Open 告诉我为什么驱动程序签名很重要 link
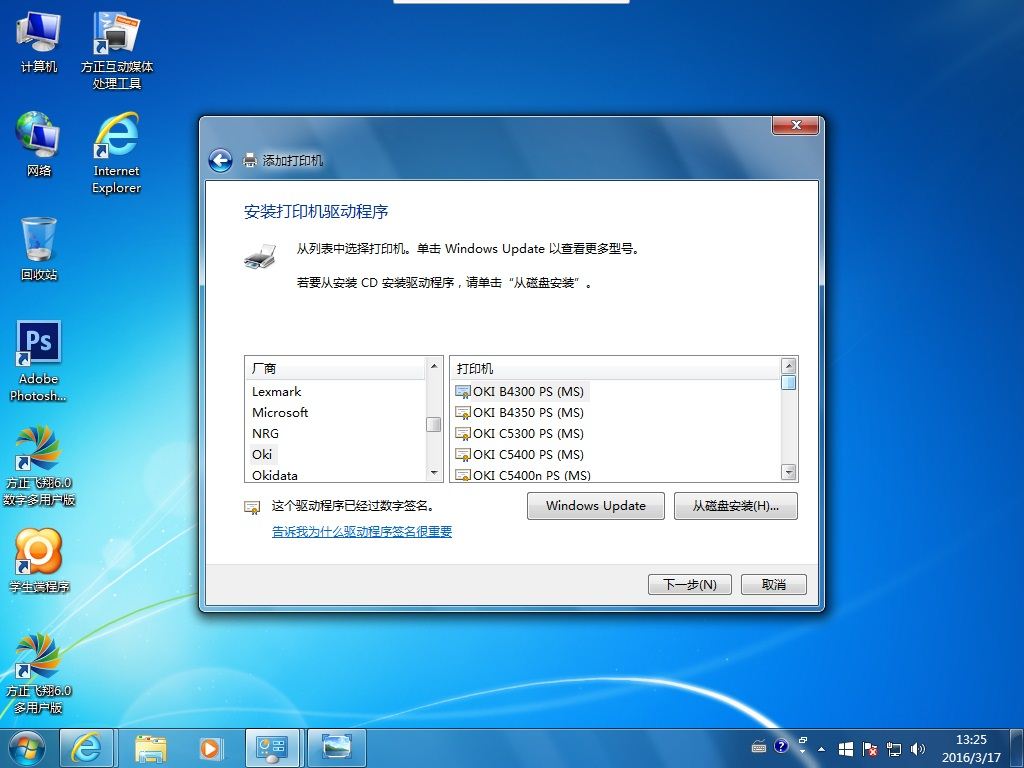Image resolution: width=1024 pixels, height=768 pixels. 362,532
